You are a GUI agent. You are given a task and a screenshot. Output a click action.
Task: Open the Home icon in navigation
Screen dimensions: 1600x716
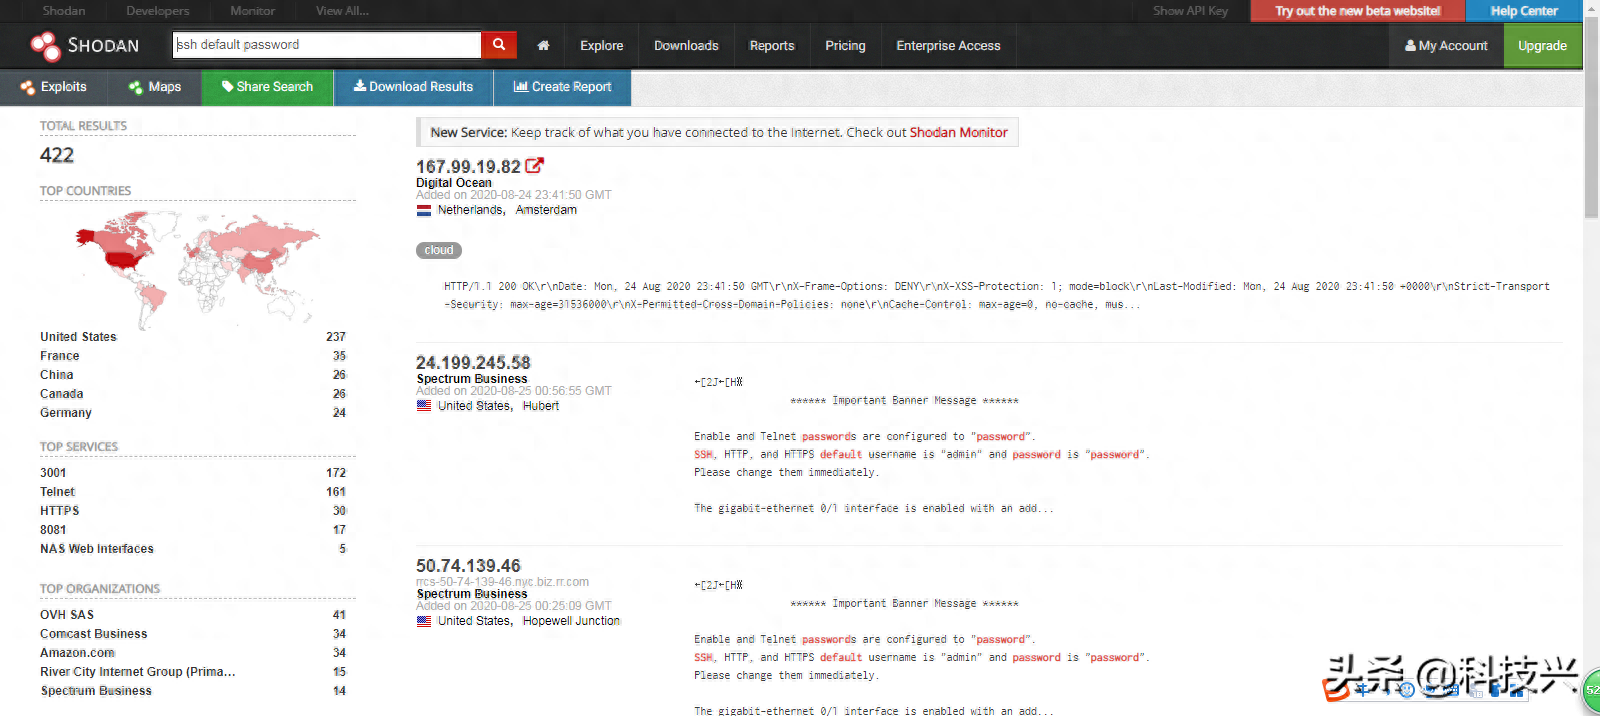pyautogui.click(x=543, y=46)
